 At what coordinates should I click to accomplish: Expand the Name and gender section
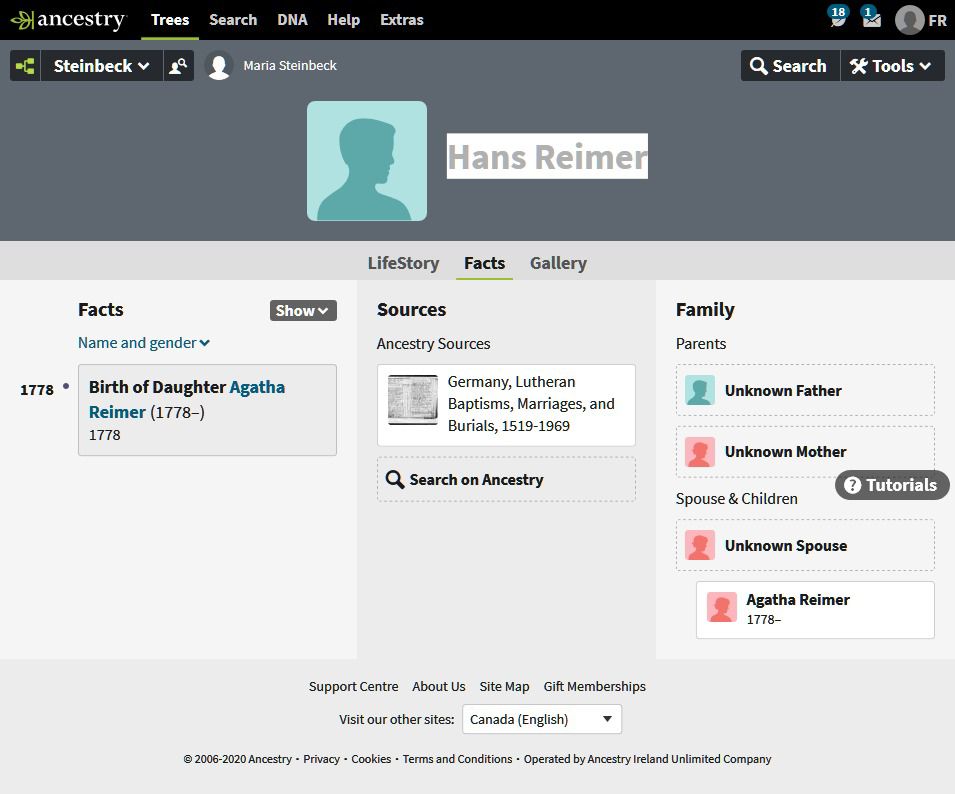click(144, 343)
